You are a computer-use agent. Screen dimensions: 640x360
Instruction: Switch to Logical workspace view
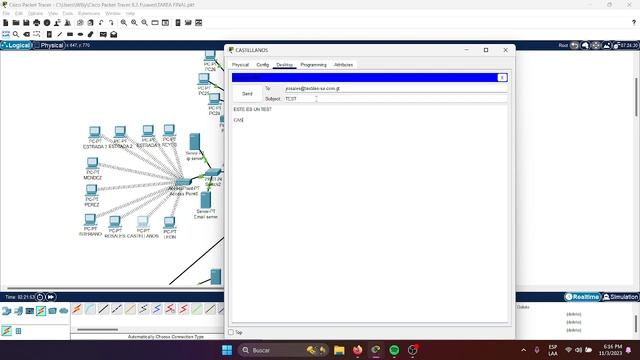pos(16,45)
